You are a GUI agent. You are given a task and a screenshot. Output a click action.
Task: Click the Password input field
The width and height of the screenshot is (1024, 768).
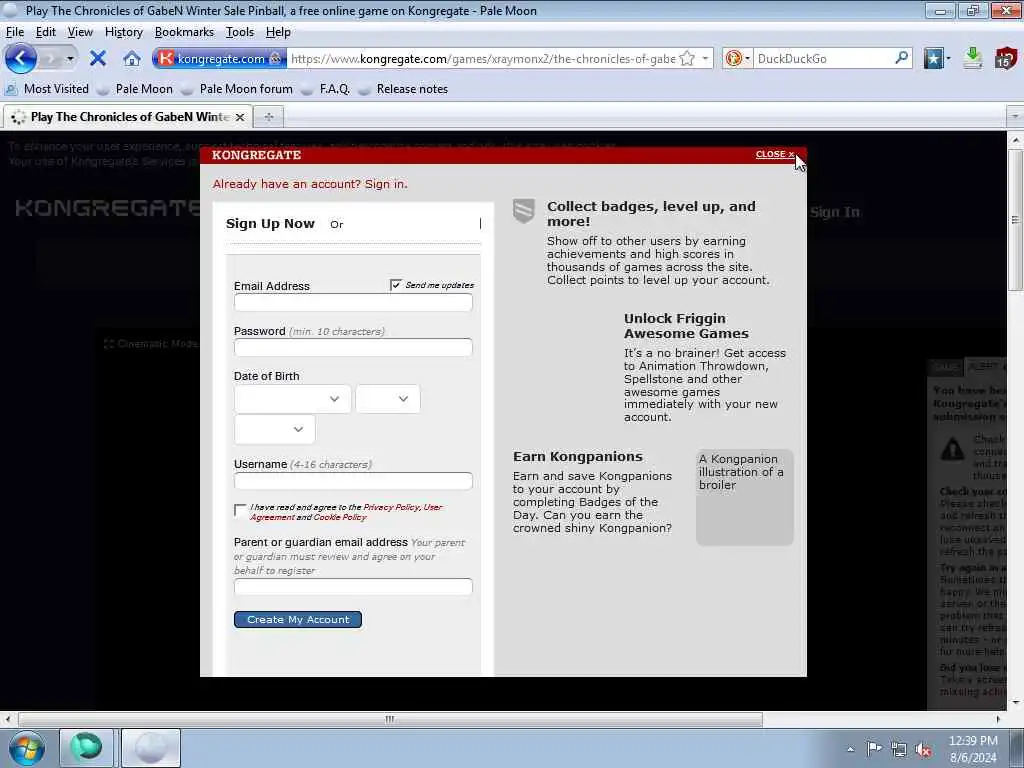click(x=353, y=347)
